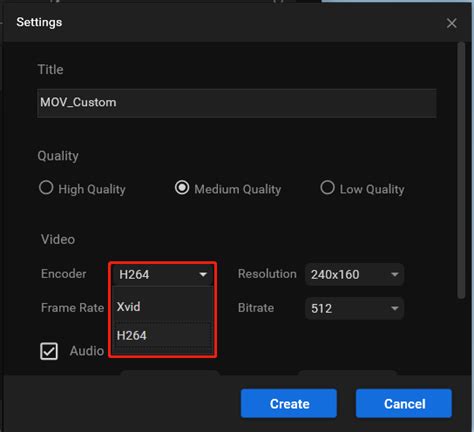Viewport: 474px width, 432px height.
Task: Select the Medium Quality radio button
Action: click(x=182, y=188)
